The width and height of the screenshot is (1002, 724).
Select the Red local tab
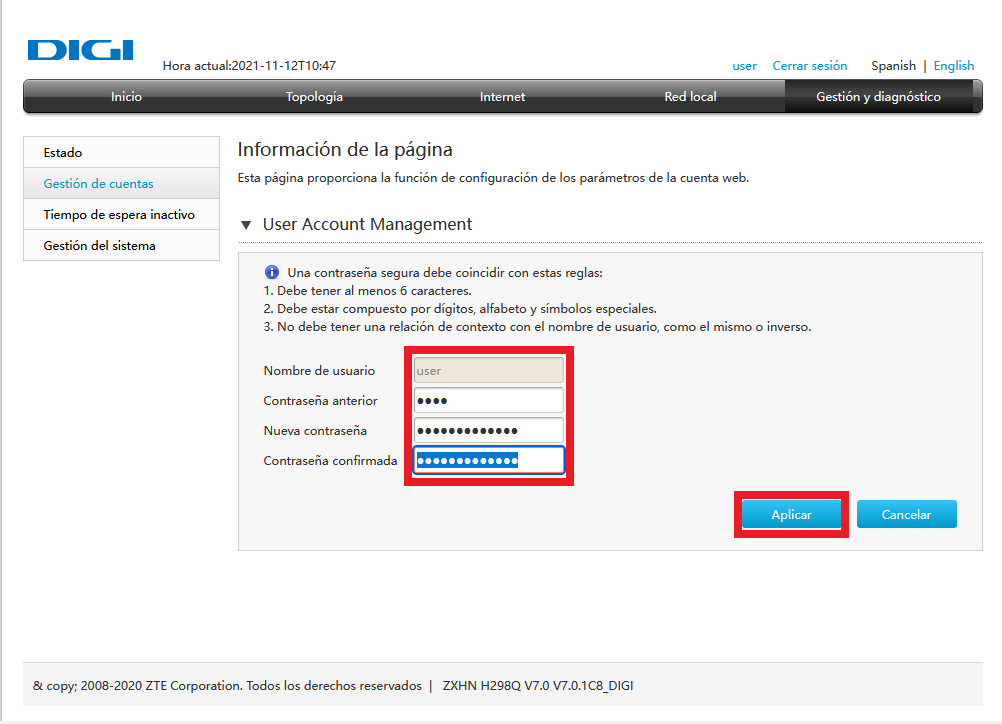[x=689, y=96]
